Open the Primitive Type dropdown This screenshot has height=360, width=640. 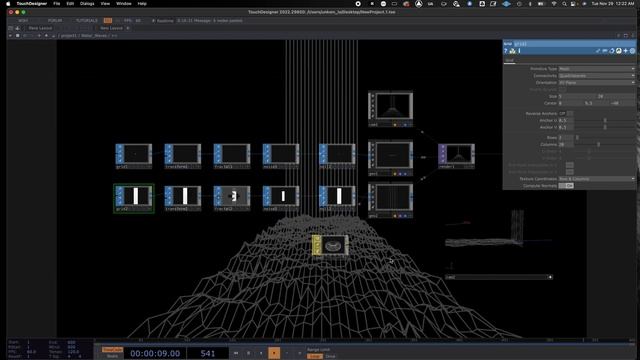tap(596, 69)
